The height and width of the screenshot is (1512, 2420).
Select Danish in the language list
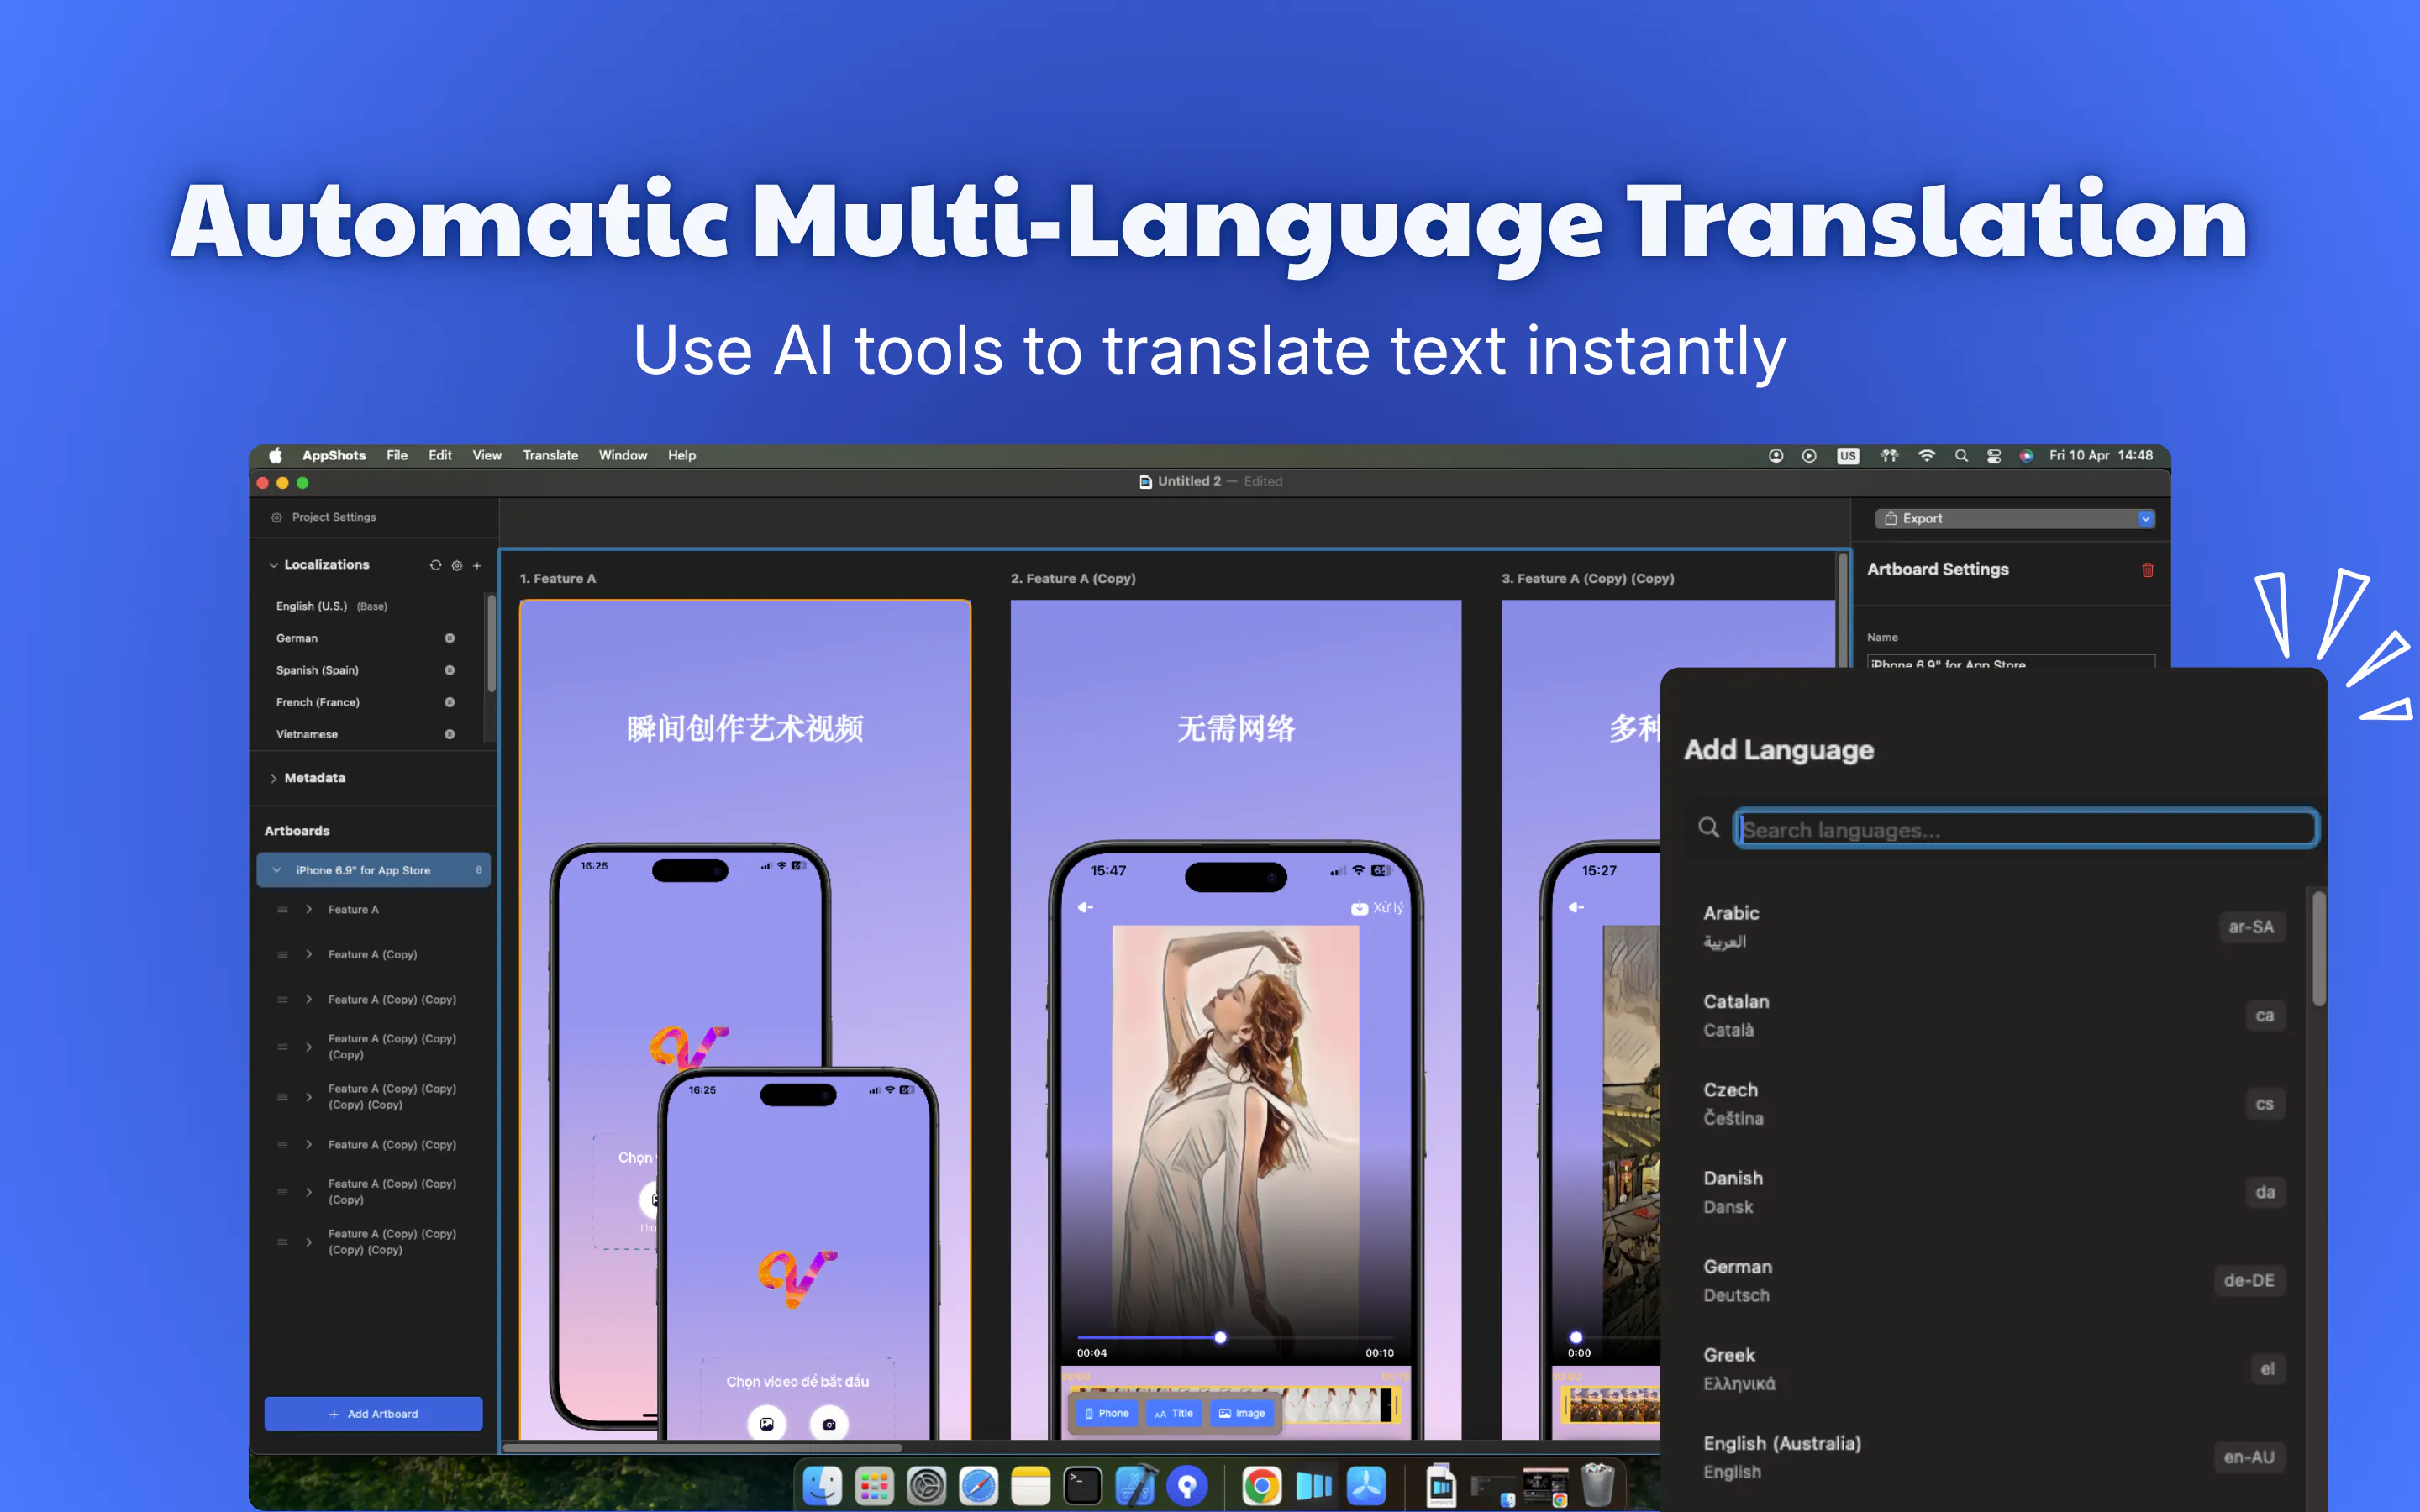pos(1994,1192)
